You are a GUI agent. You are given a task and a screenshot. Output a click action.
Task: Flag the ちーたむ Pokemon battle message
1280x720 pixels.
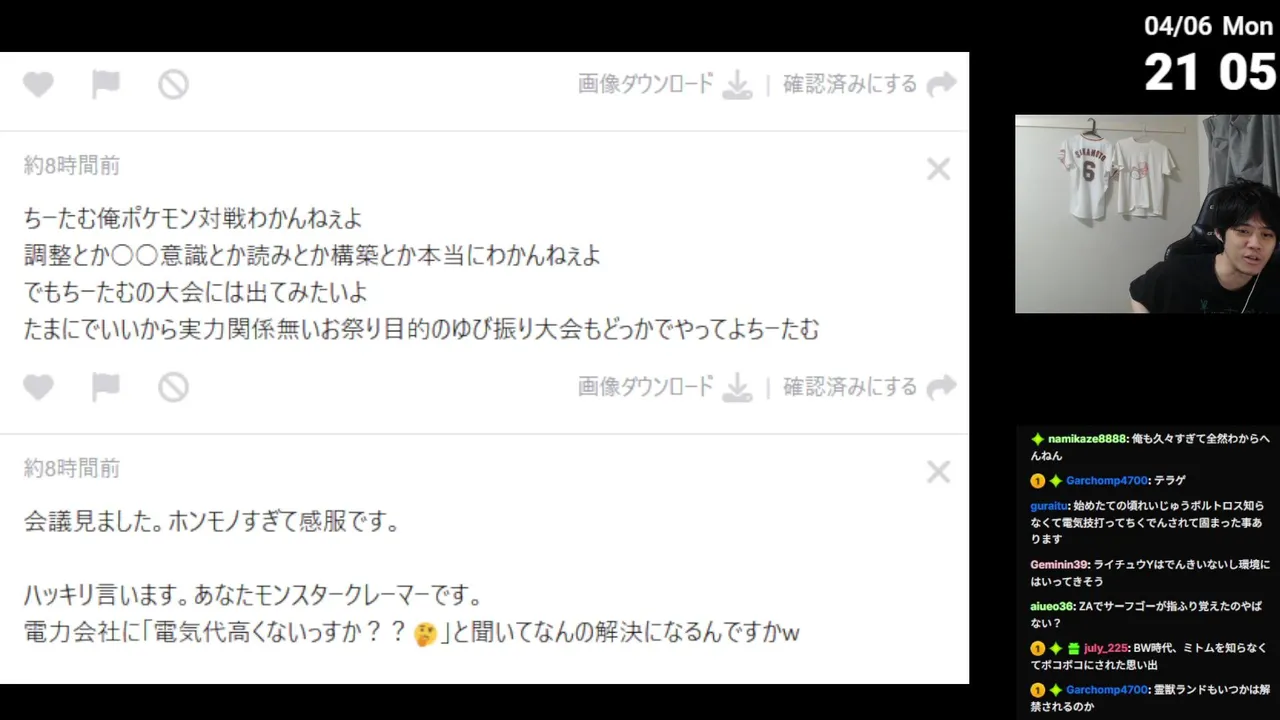[x=106, y=387]
